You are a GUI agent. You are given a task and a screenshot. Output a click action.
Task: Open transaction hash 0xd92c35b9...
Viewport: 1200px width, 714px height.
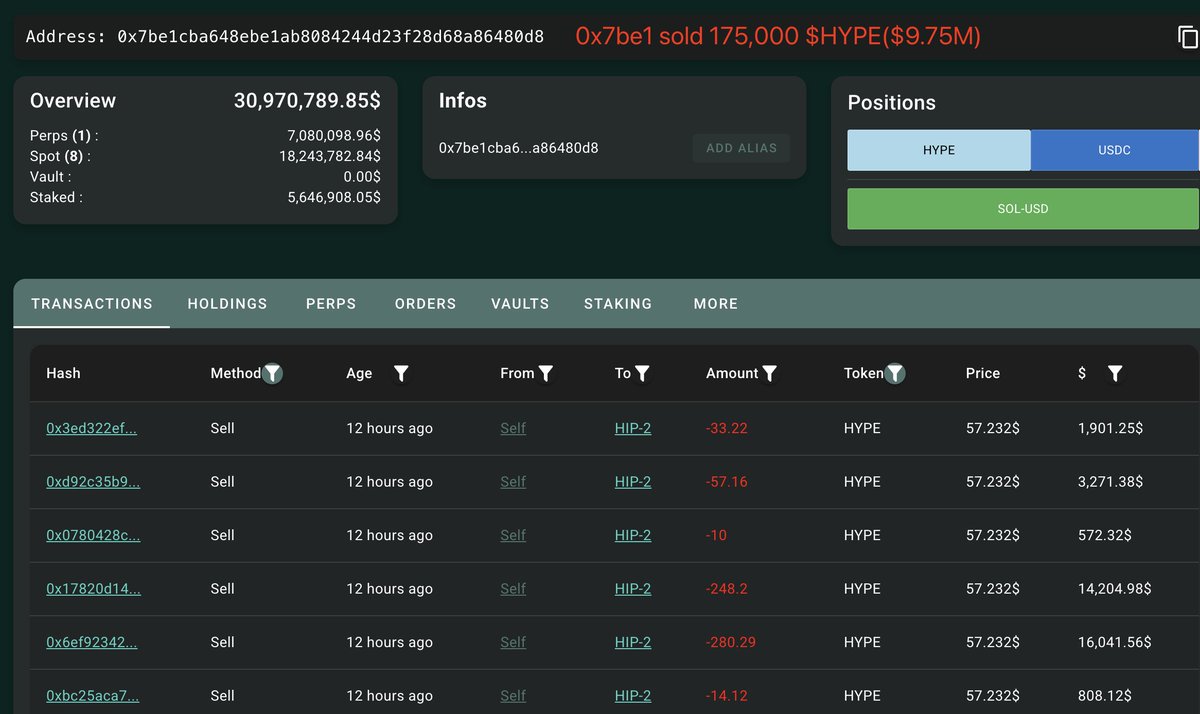tap(93, 482)
